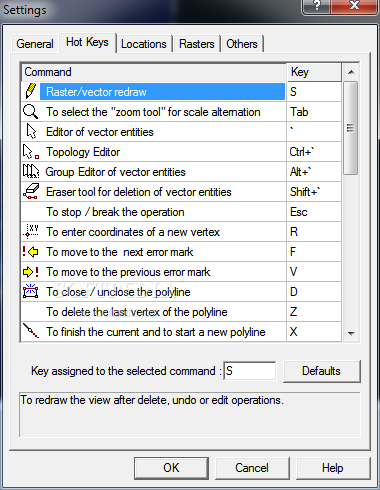Viewport: 380px width, 490px height.
Task: Click the magnifier zoom tool icon
Action: pyautogui.click(x=30, y=111)
